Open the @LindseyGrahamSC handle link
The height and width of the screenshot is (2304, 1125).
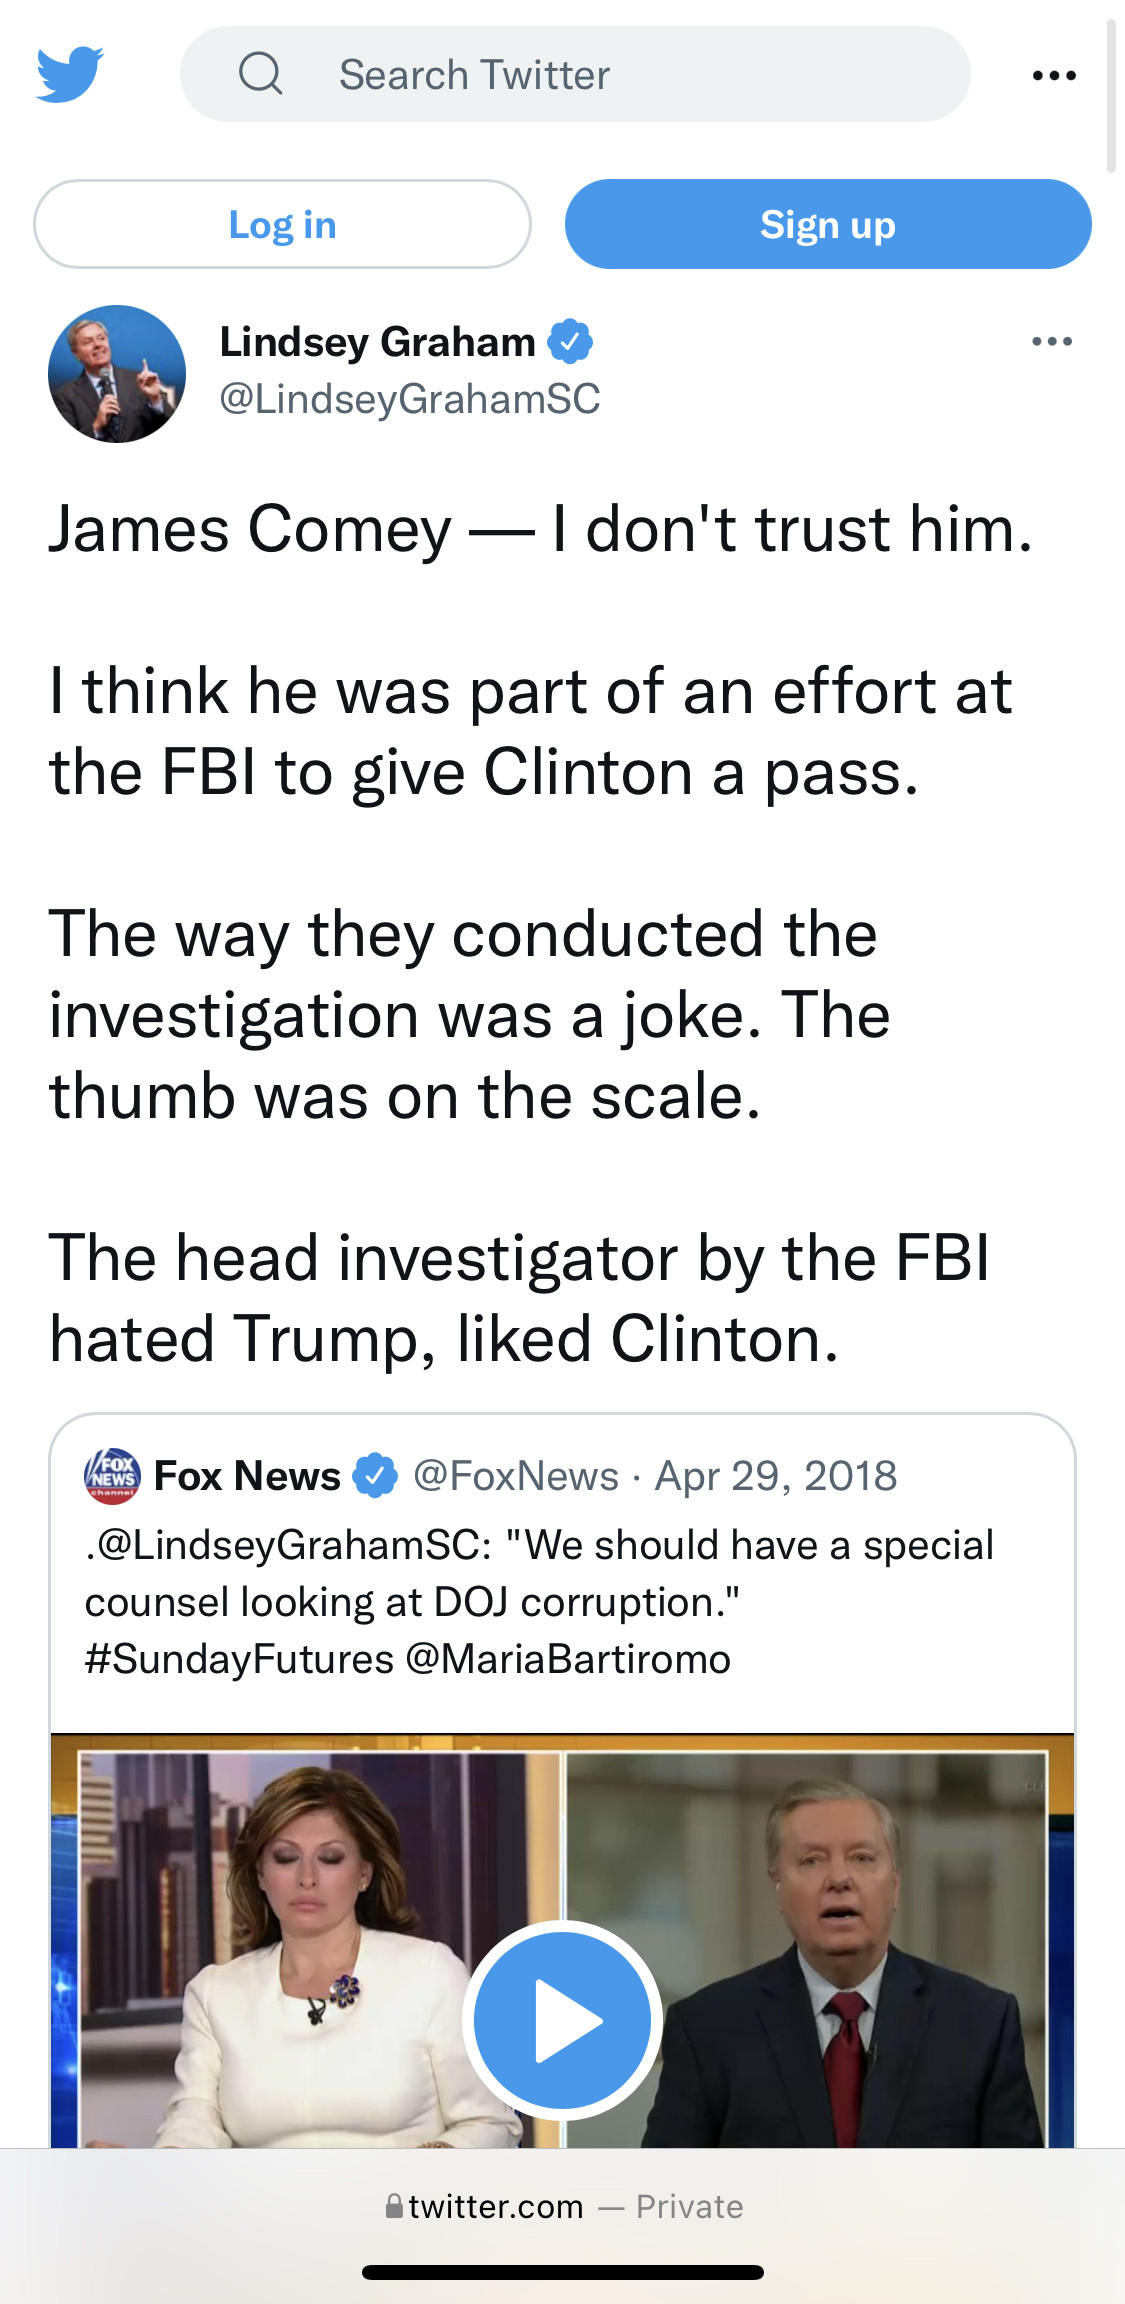410,399
